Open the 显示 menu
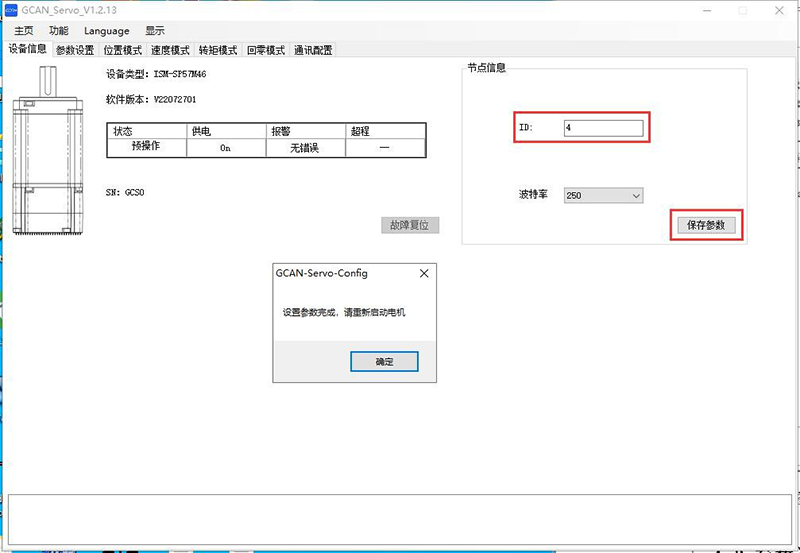The height and width of the screenshot is (553, 800). [x=155, y=31]
